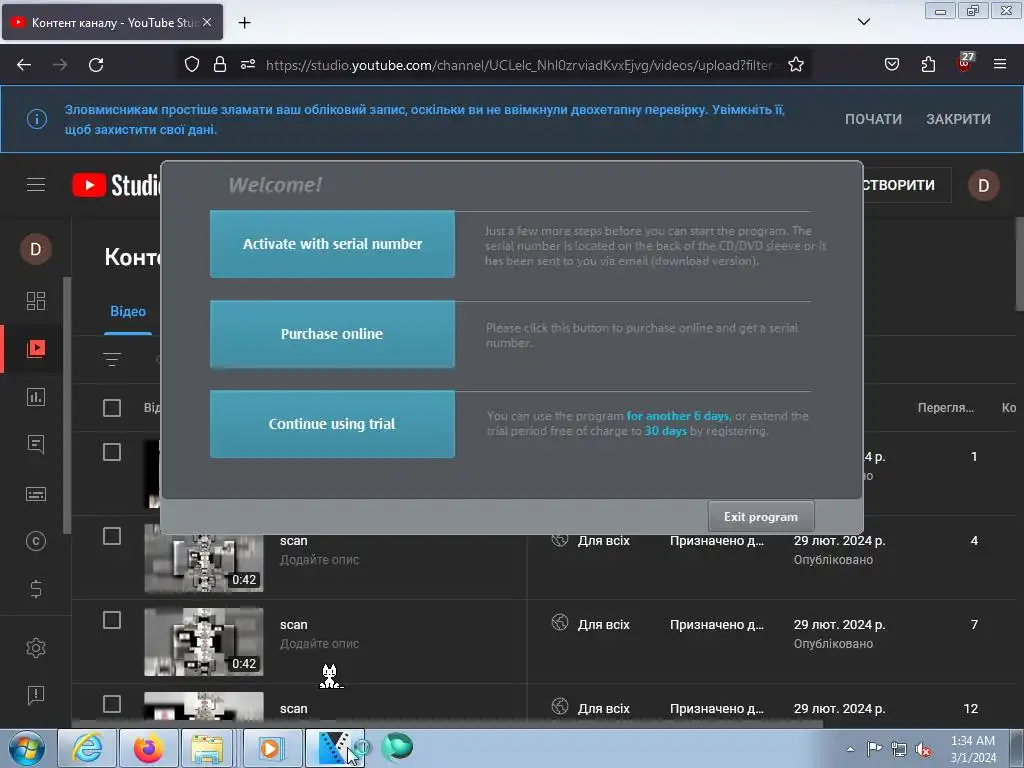Reload the page with refresh icon
This screenshot has width=1024, height=768.
[96, 65]
